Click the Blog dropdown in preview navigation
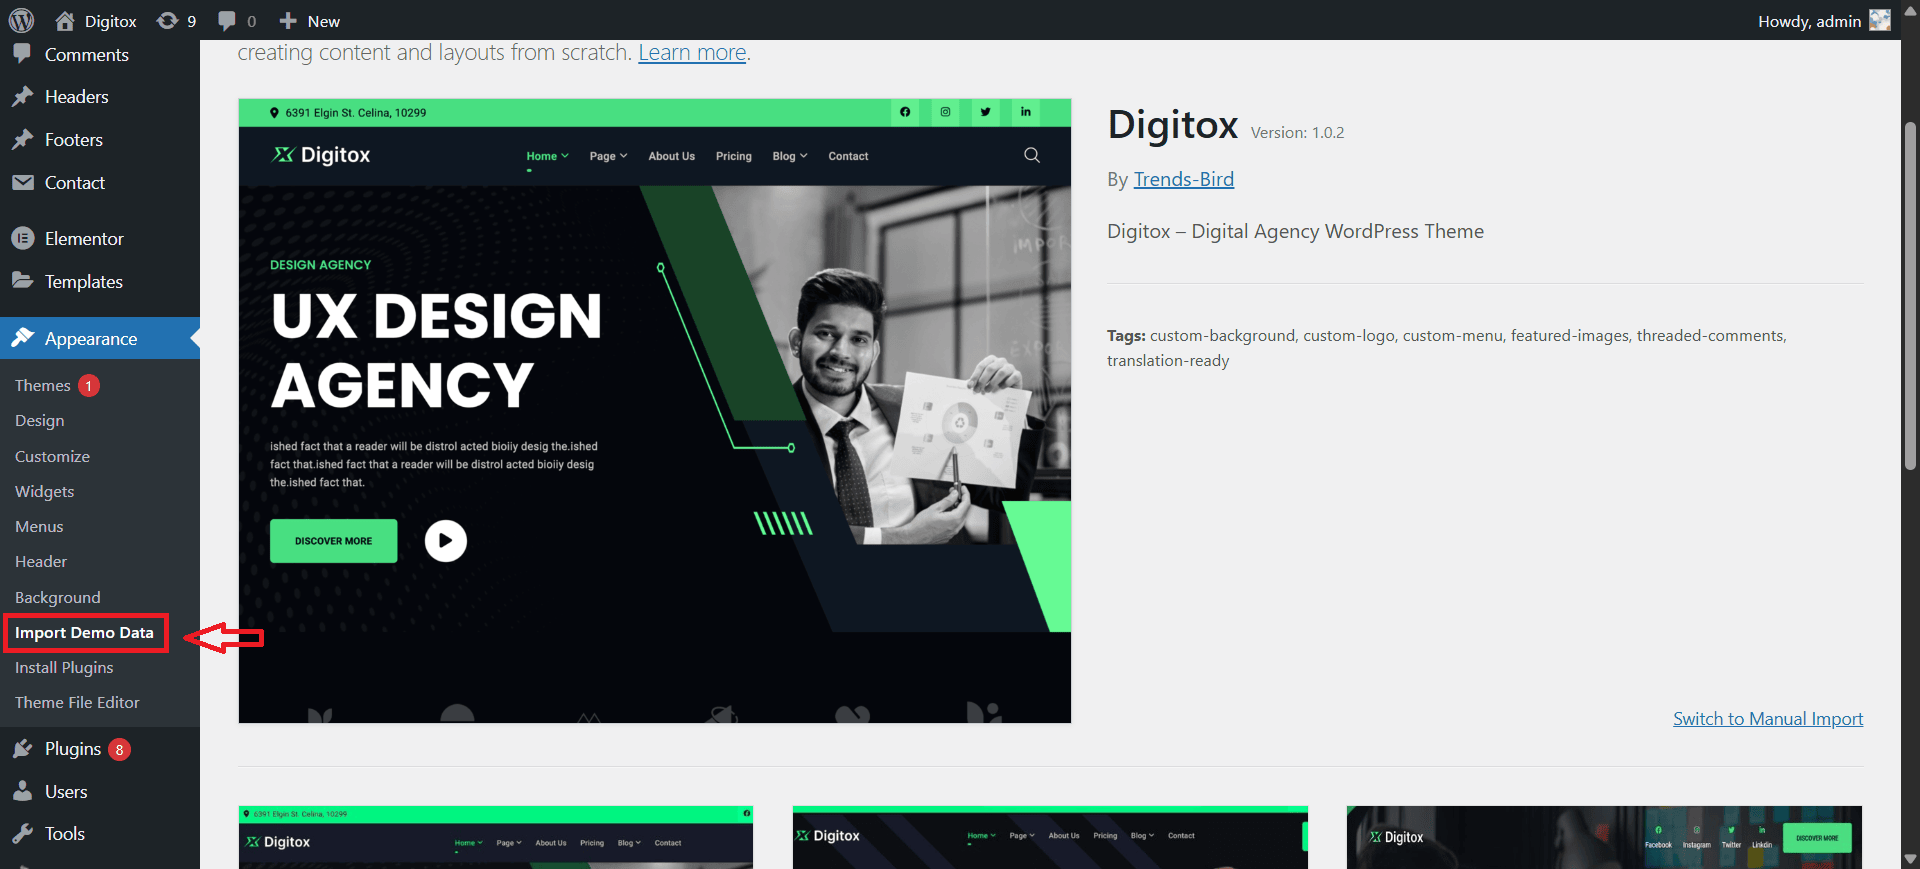This screenshot has width=1920, height=869. tap(789, 156)
